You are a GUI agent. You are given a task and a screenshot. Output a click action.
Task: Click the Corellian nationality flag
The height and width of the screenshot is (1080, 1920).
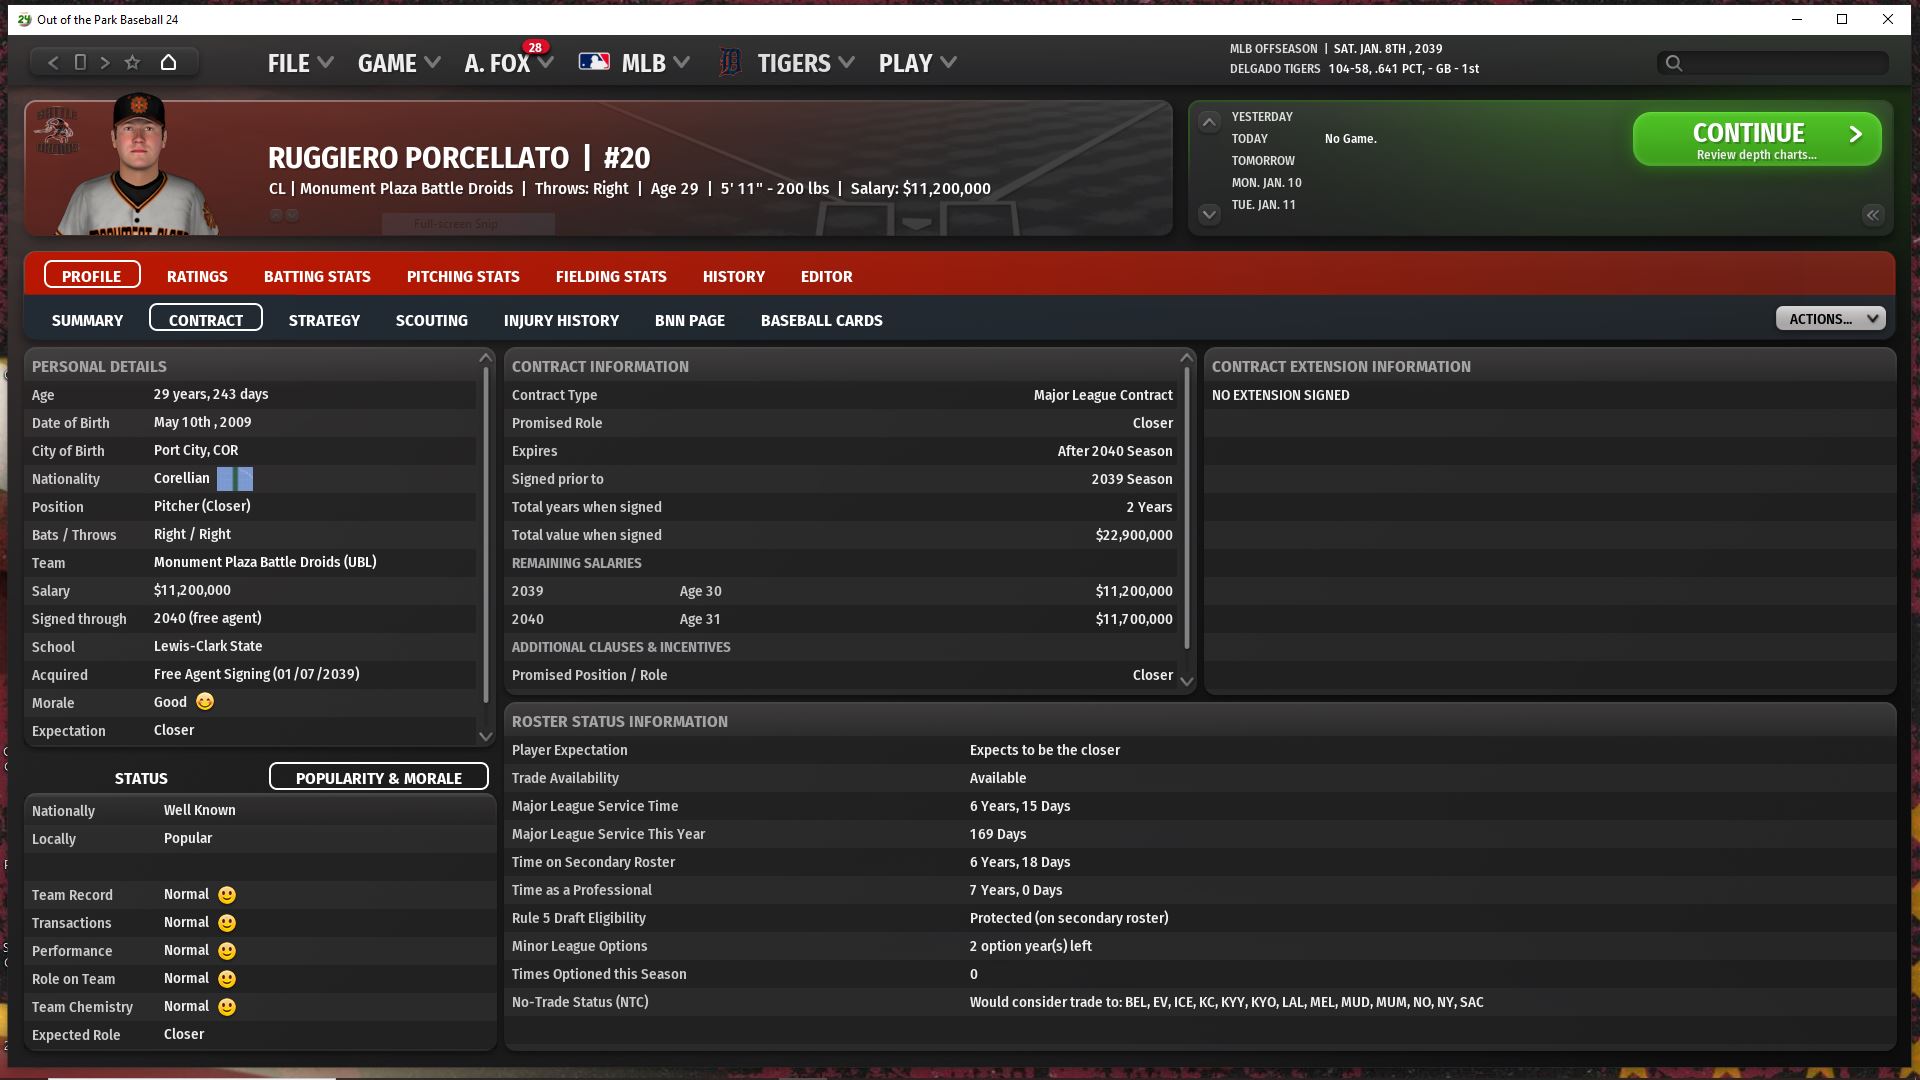point(235,479)
